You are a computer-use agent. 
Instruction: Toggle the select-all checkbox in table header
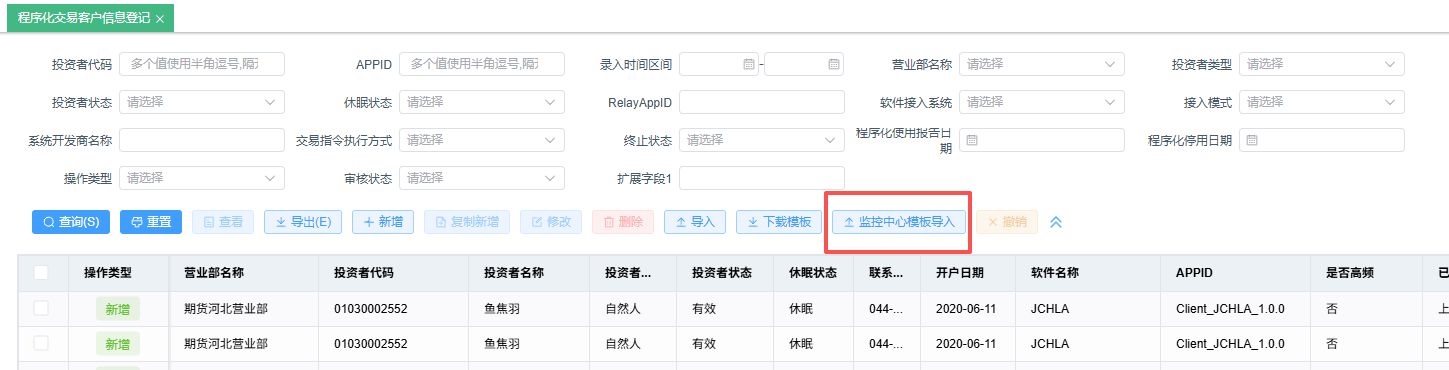tap(41, 272)
